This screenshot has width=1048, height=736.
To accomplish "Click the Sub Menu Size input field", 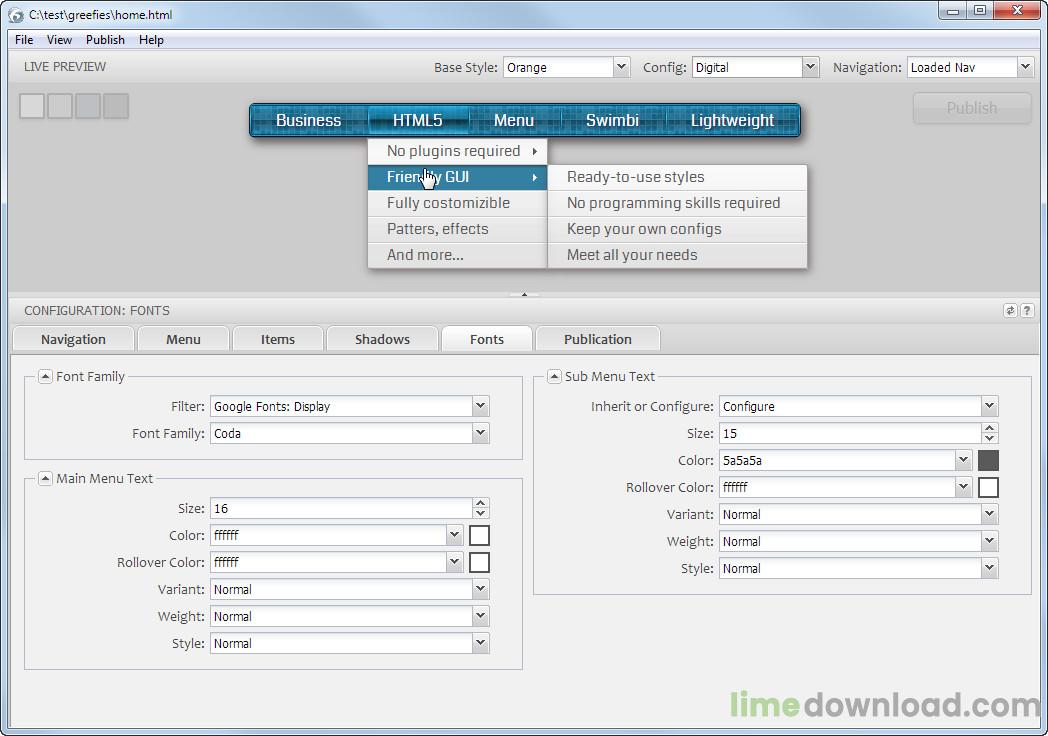I will point(849,433).
